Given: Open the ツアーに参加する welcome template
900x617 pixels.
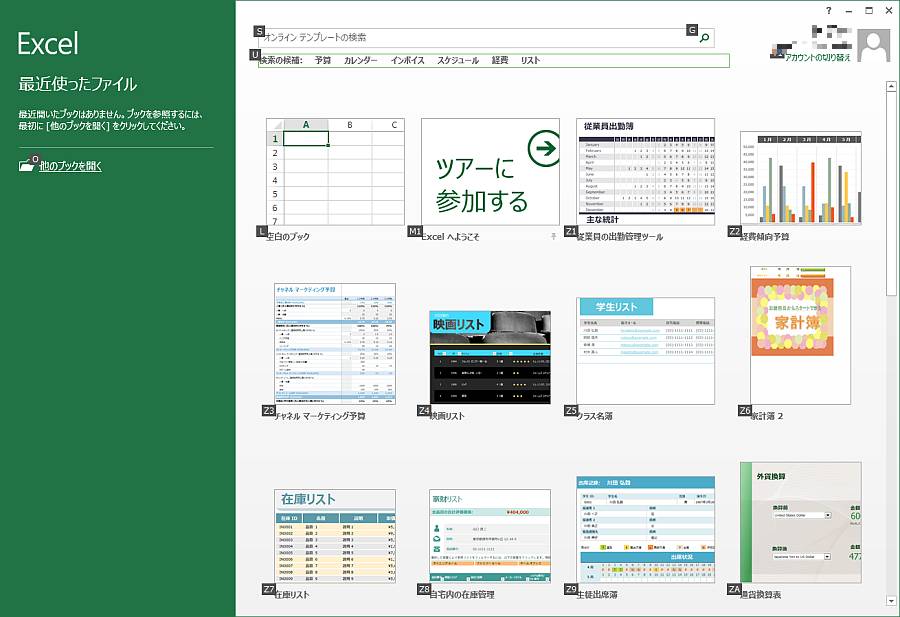Looking at the screenshot, I should (490, 172).
